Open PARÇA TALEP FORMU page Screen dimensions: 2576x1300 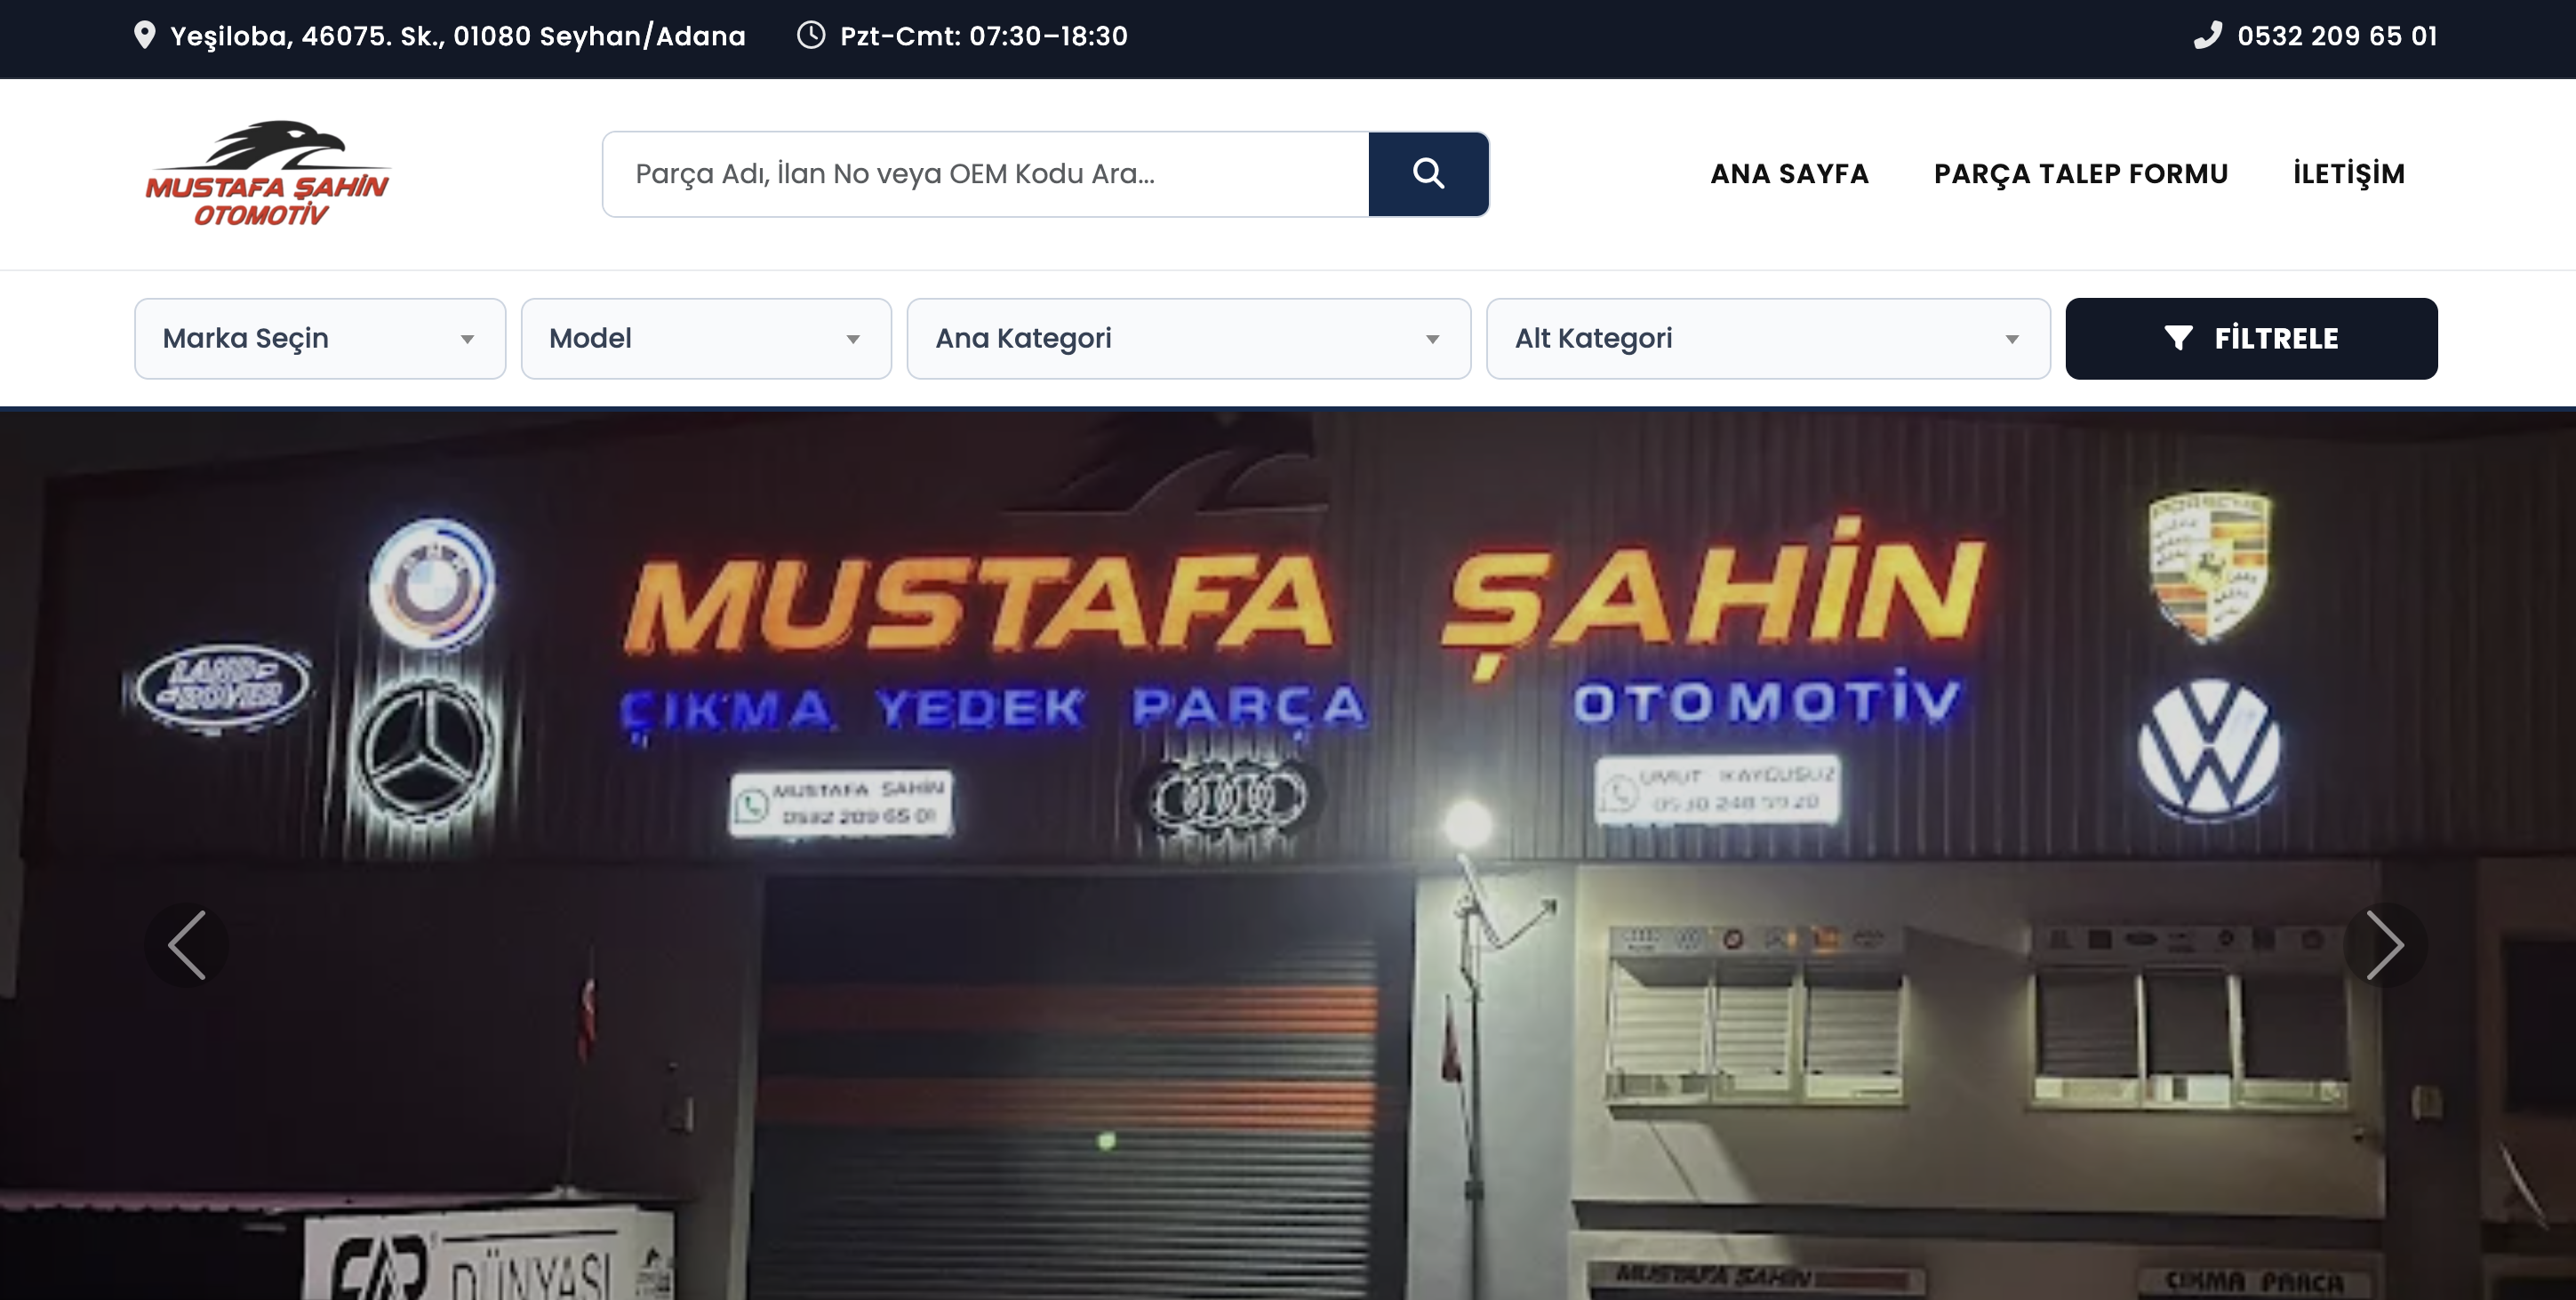tap(2081, 174)
